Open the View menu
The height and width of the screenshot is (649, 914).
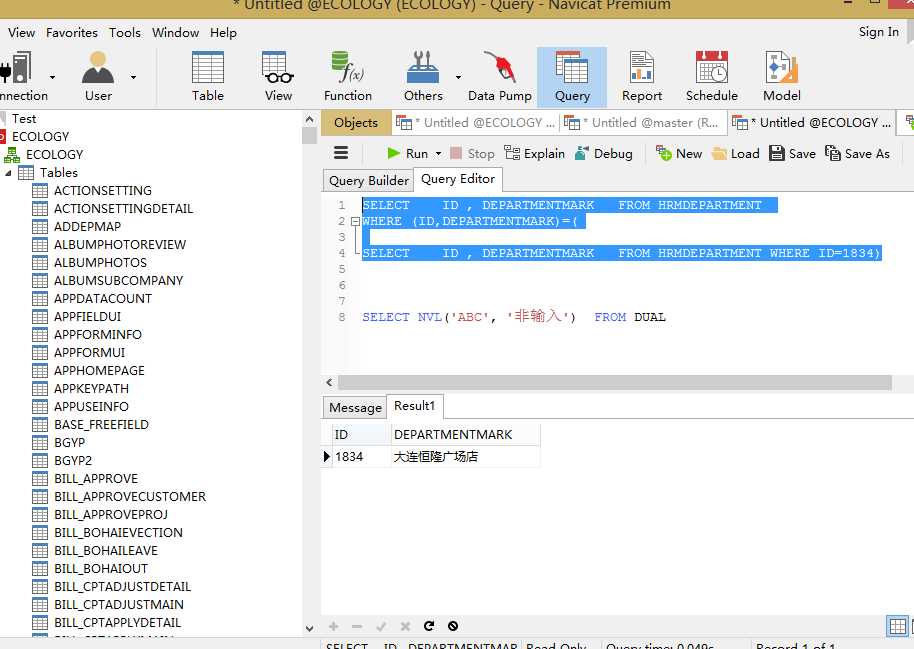[x=22, y=33]
